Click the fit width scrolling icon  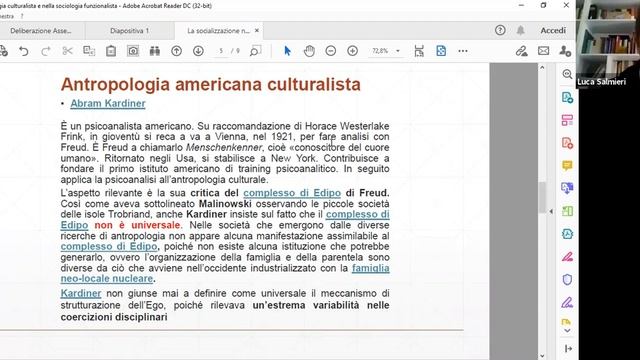pyautogui.click(x=419, y=51)
